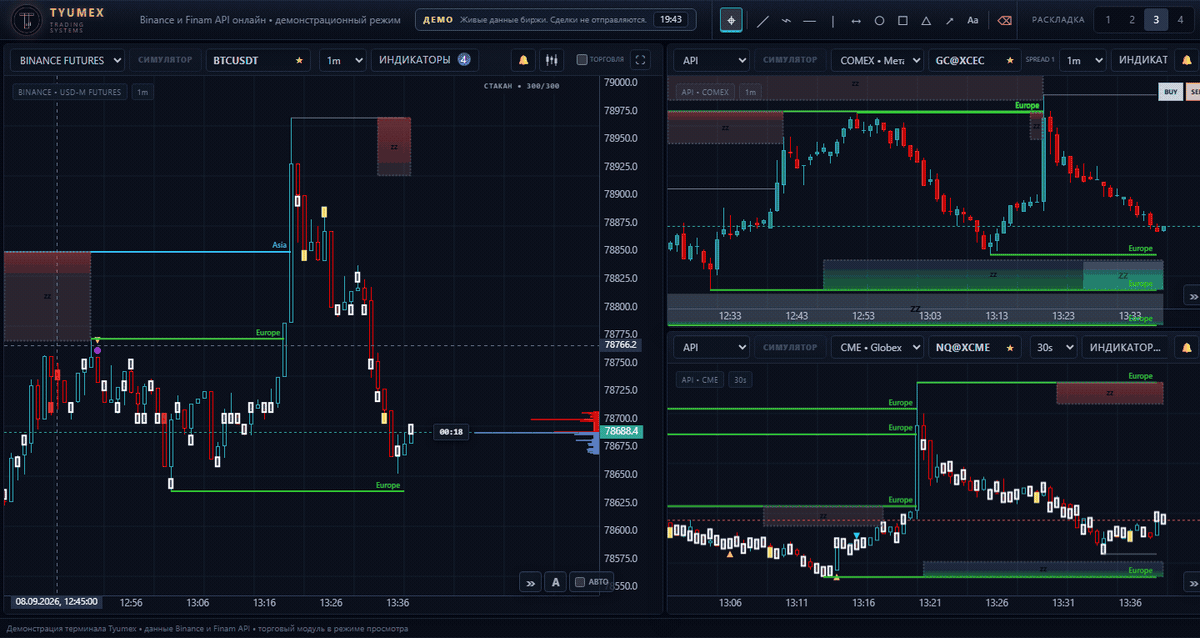
Task: Open the BINANCE FUTURES source dropdown
Action: [68, 60]
